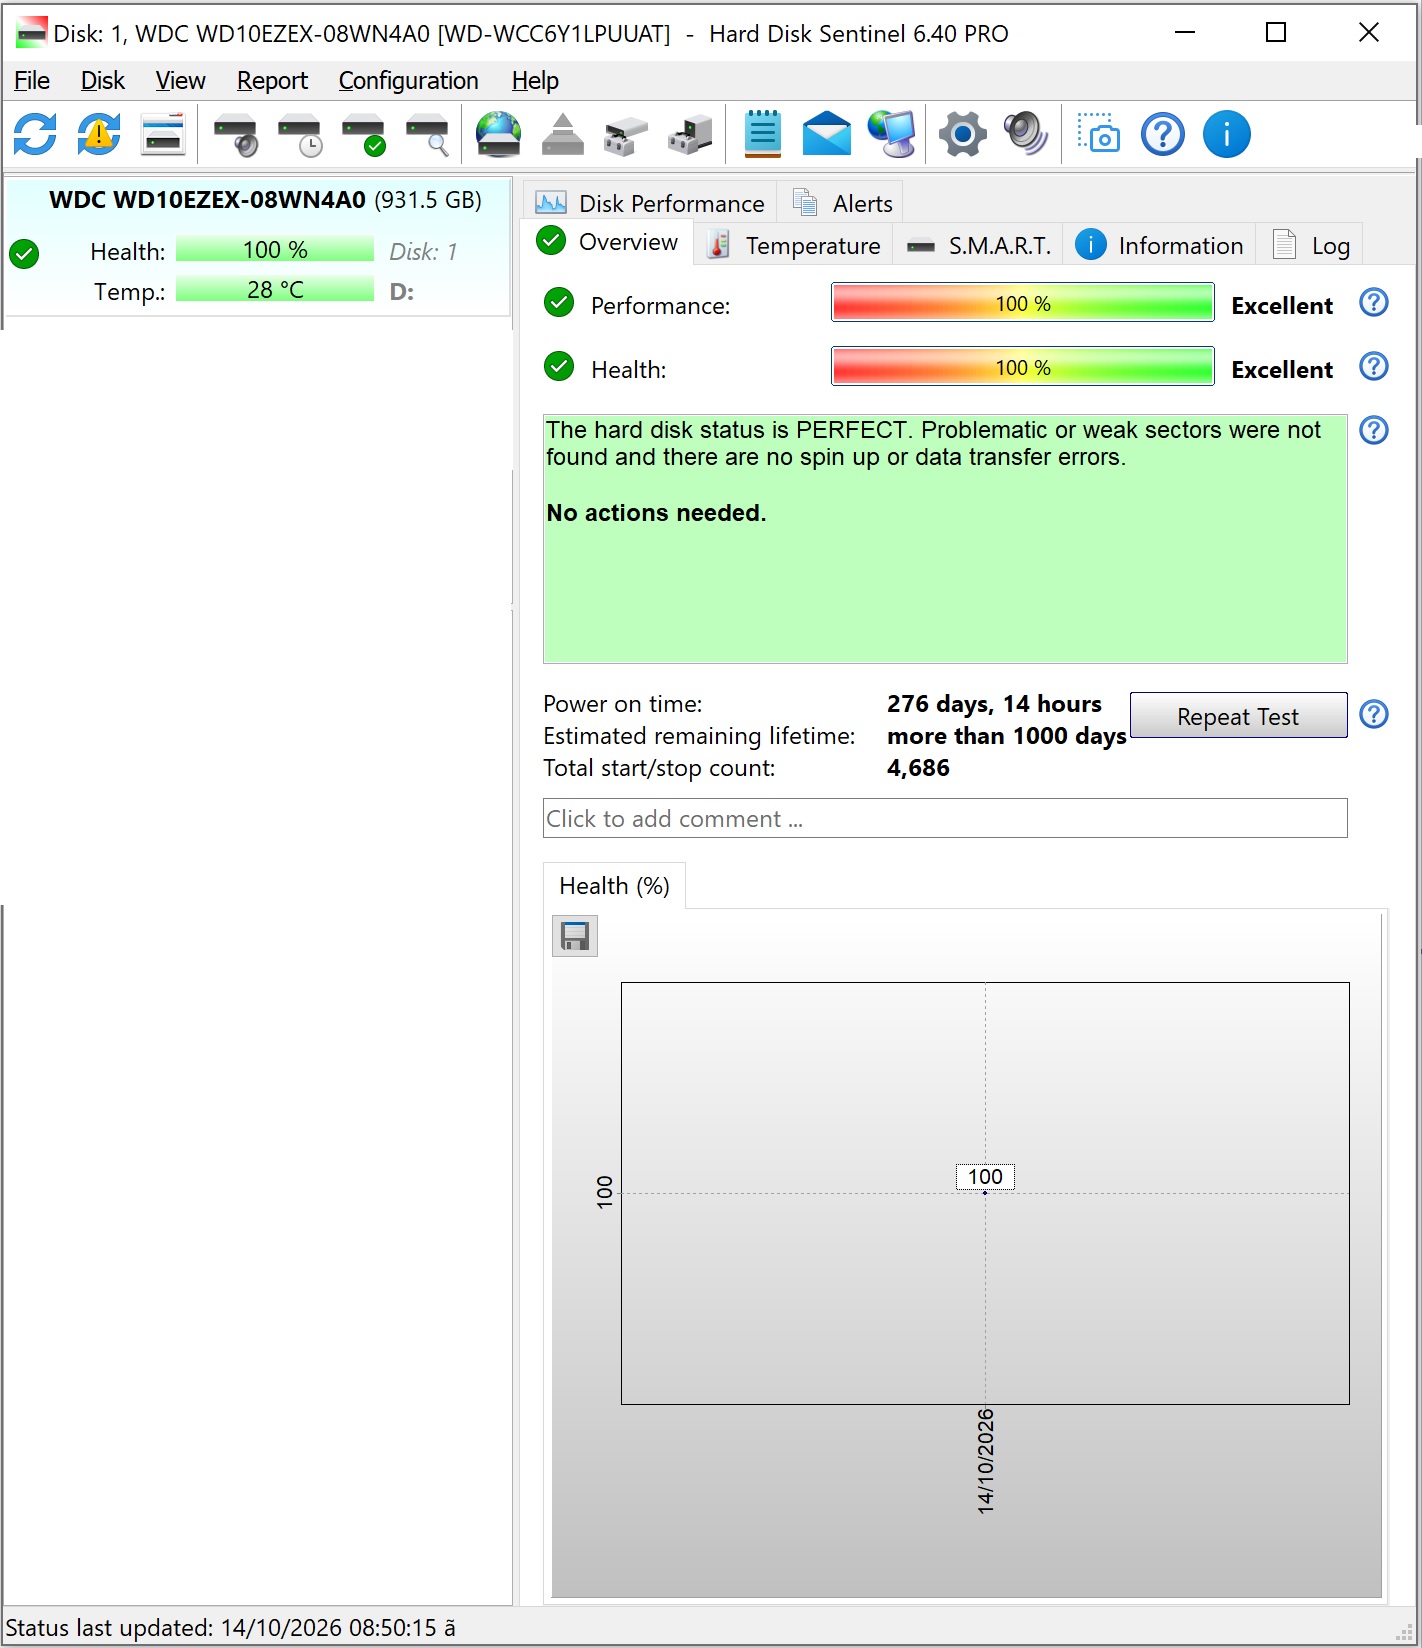Image resolution: width=1422 pixels, height=1648 pixels.
Task: Click the blue refresh arrows toolbar icon
Action: point(35,134)
